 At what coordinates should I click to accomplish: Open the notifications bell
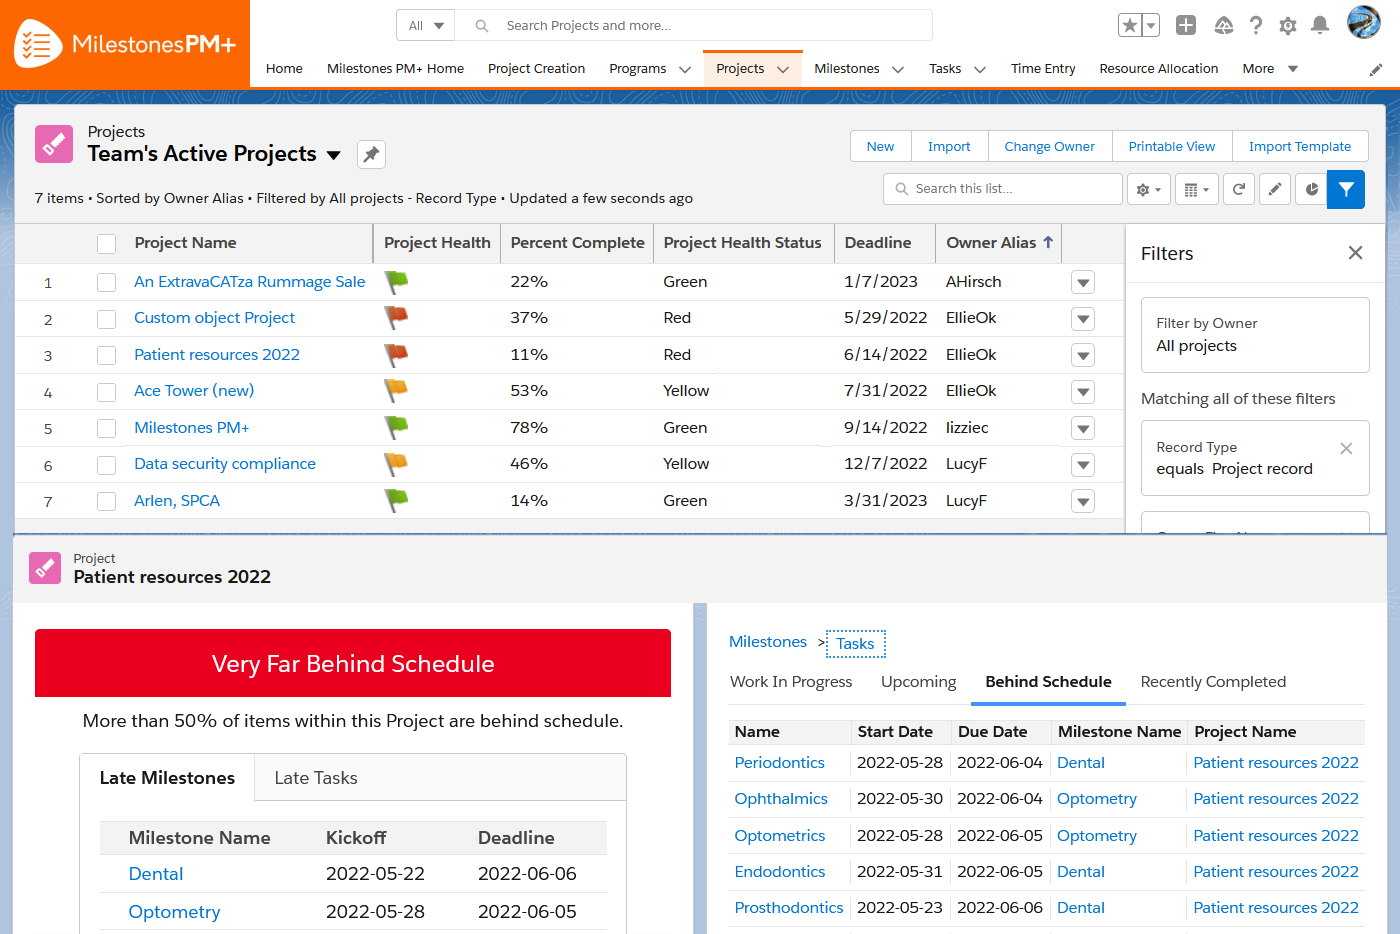coord(1320,25)
